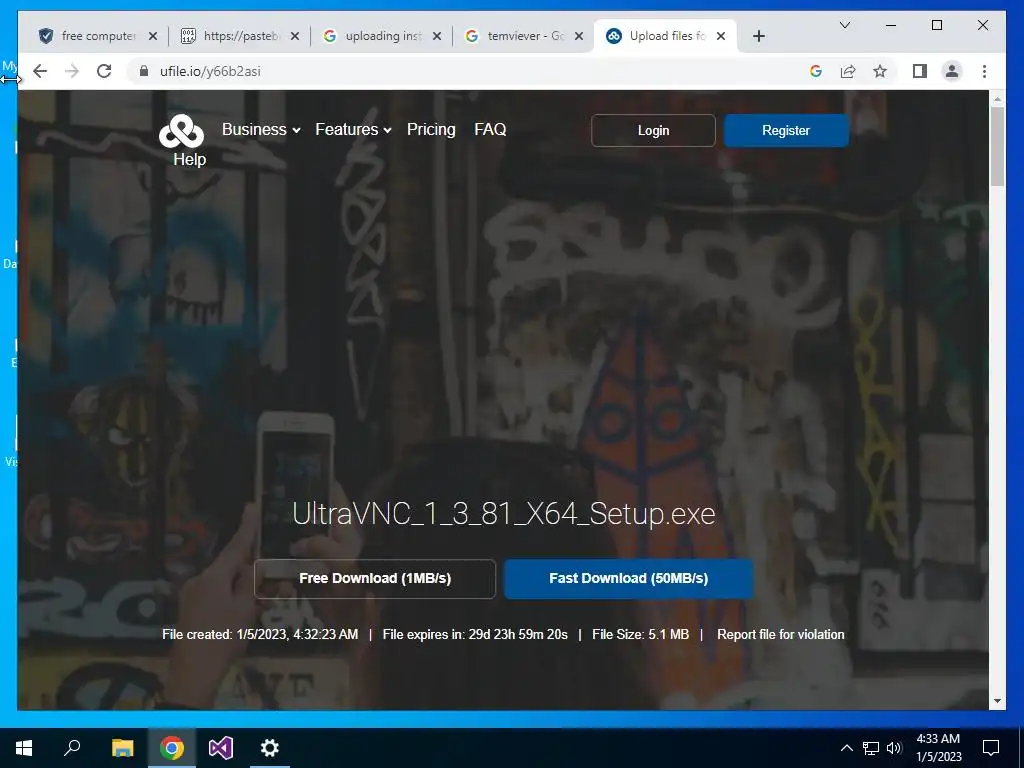The height and width of the screenshot is (768, 1024).
Task: Open the Chrome three-dot menu
Action: [984, 71]
